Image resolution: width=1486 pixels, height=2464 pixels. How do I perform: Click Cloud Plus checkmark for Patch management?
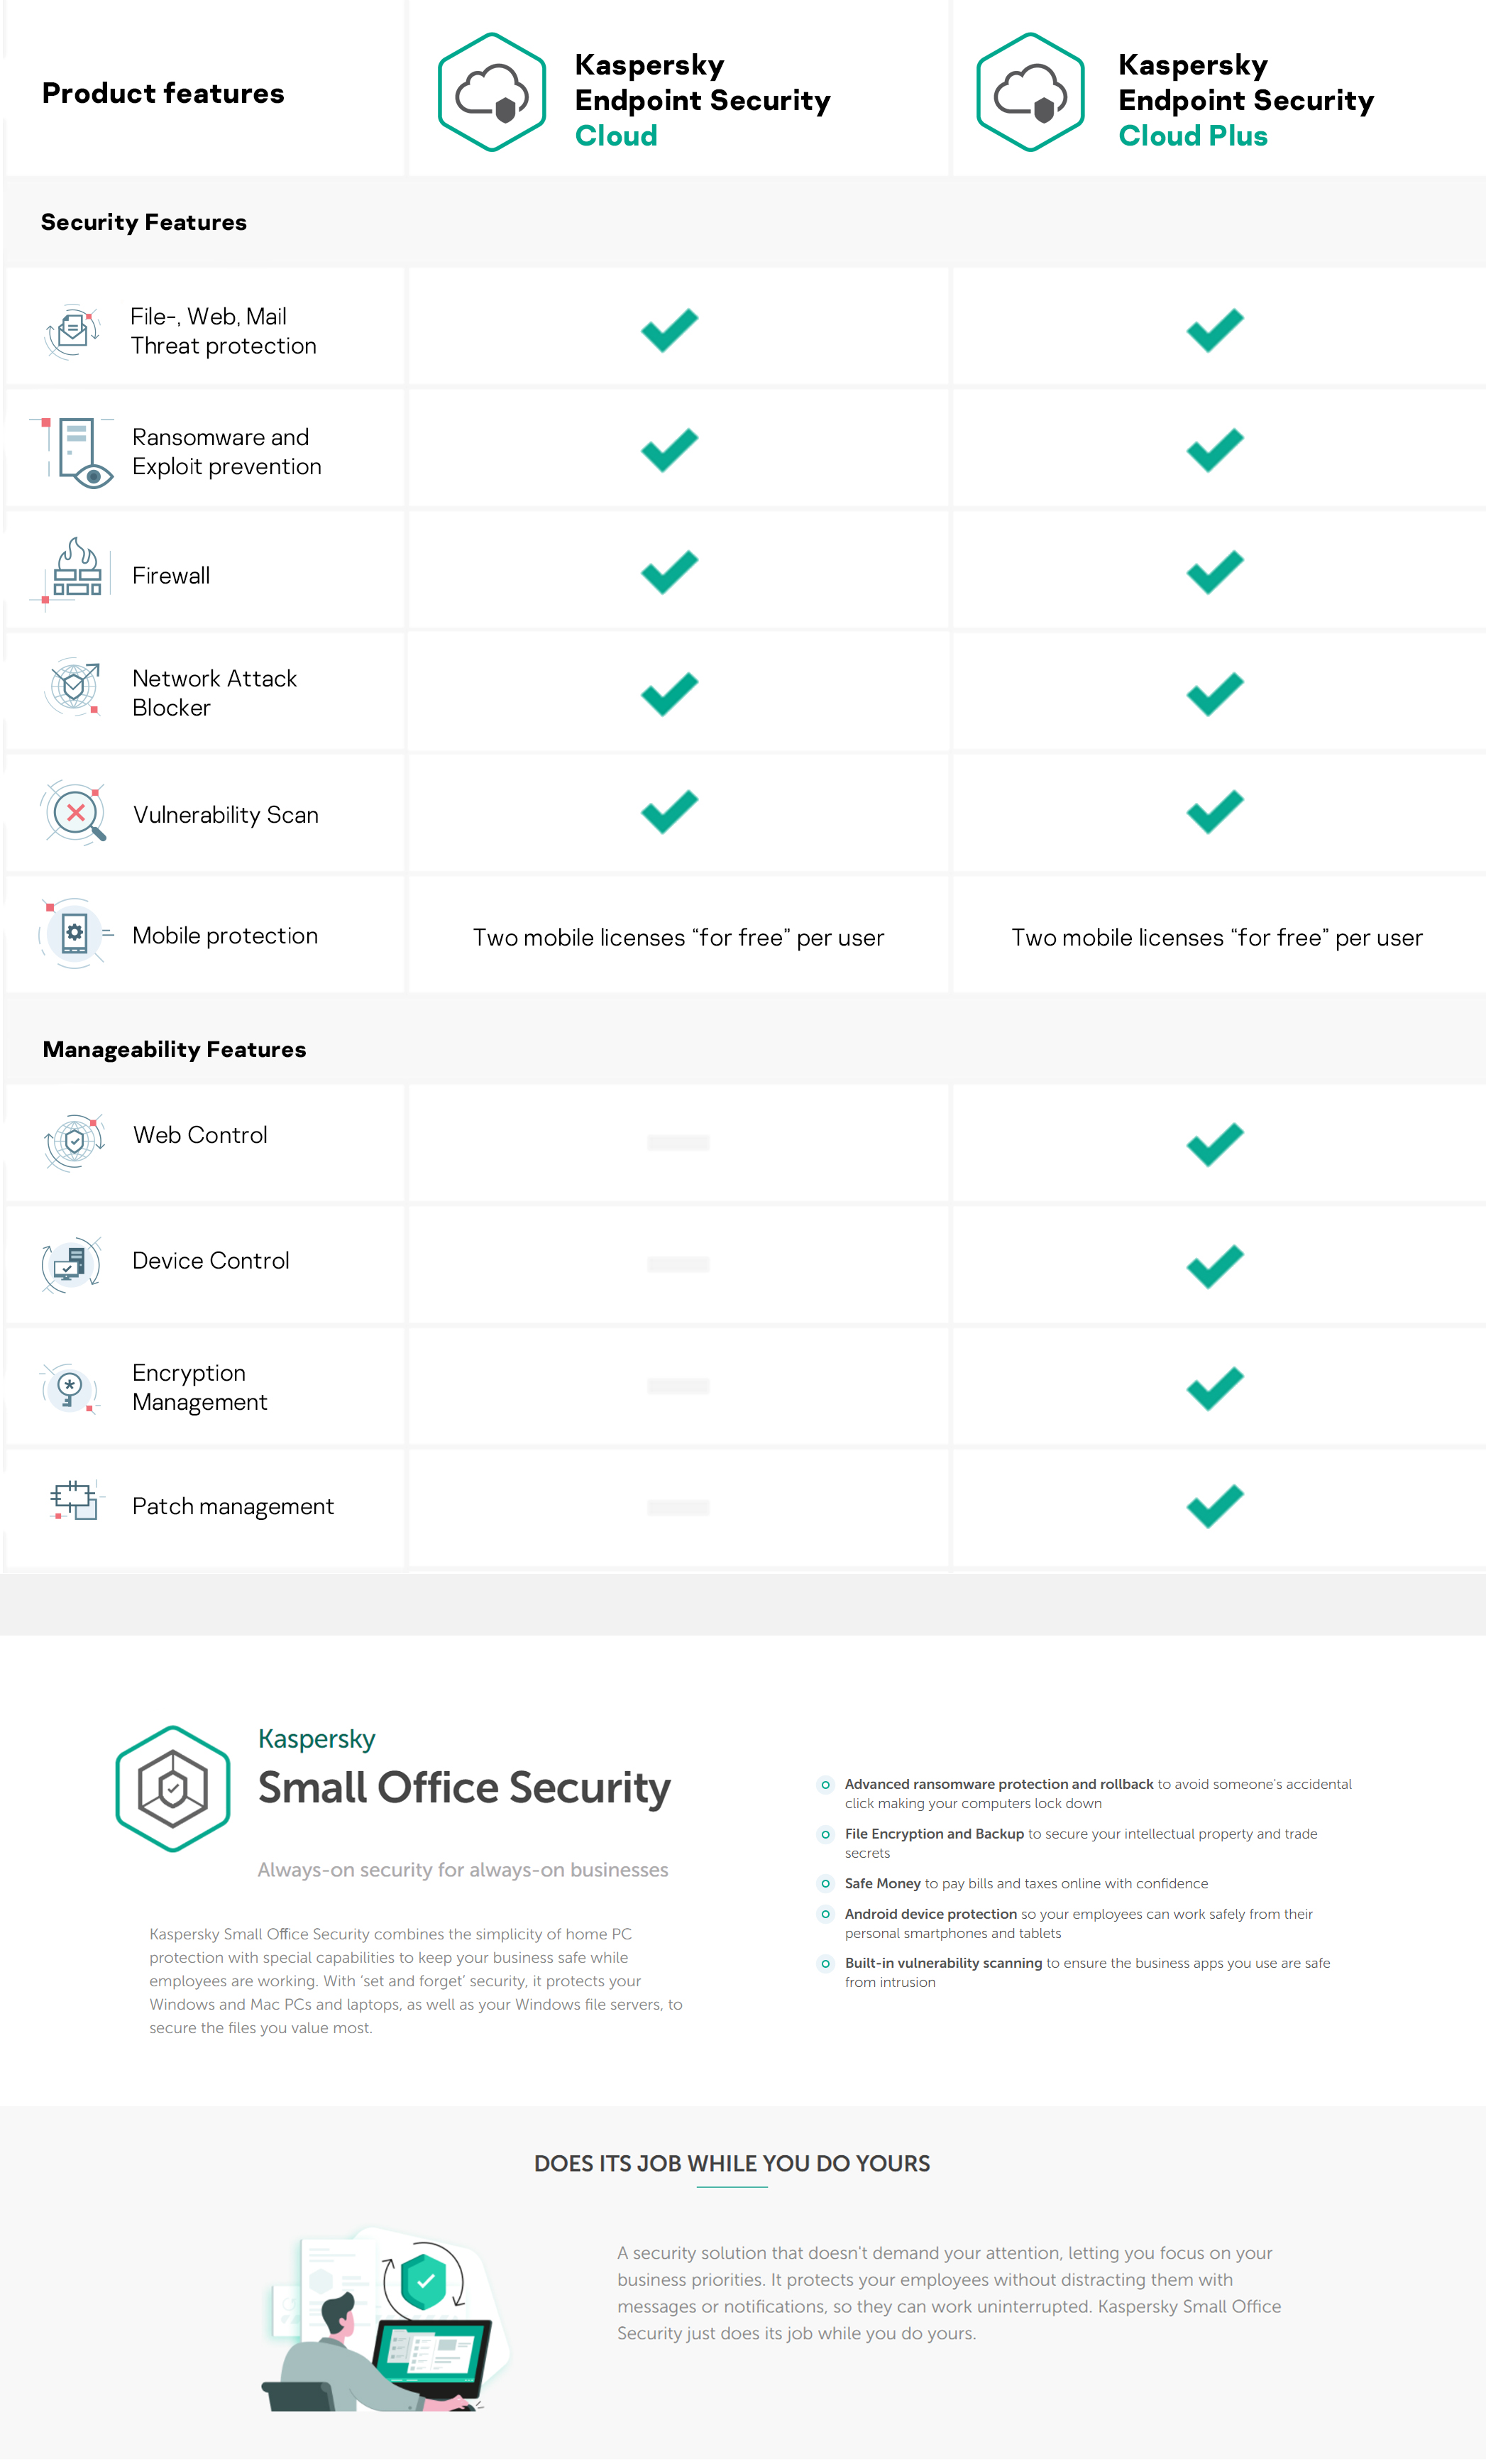[x=1215, y=1506]
